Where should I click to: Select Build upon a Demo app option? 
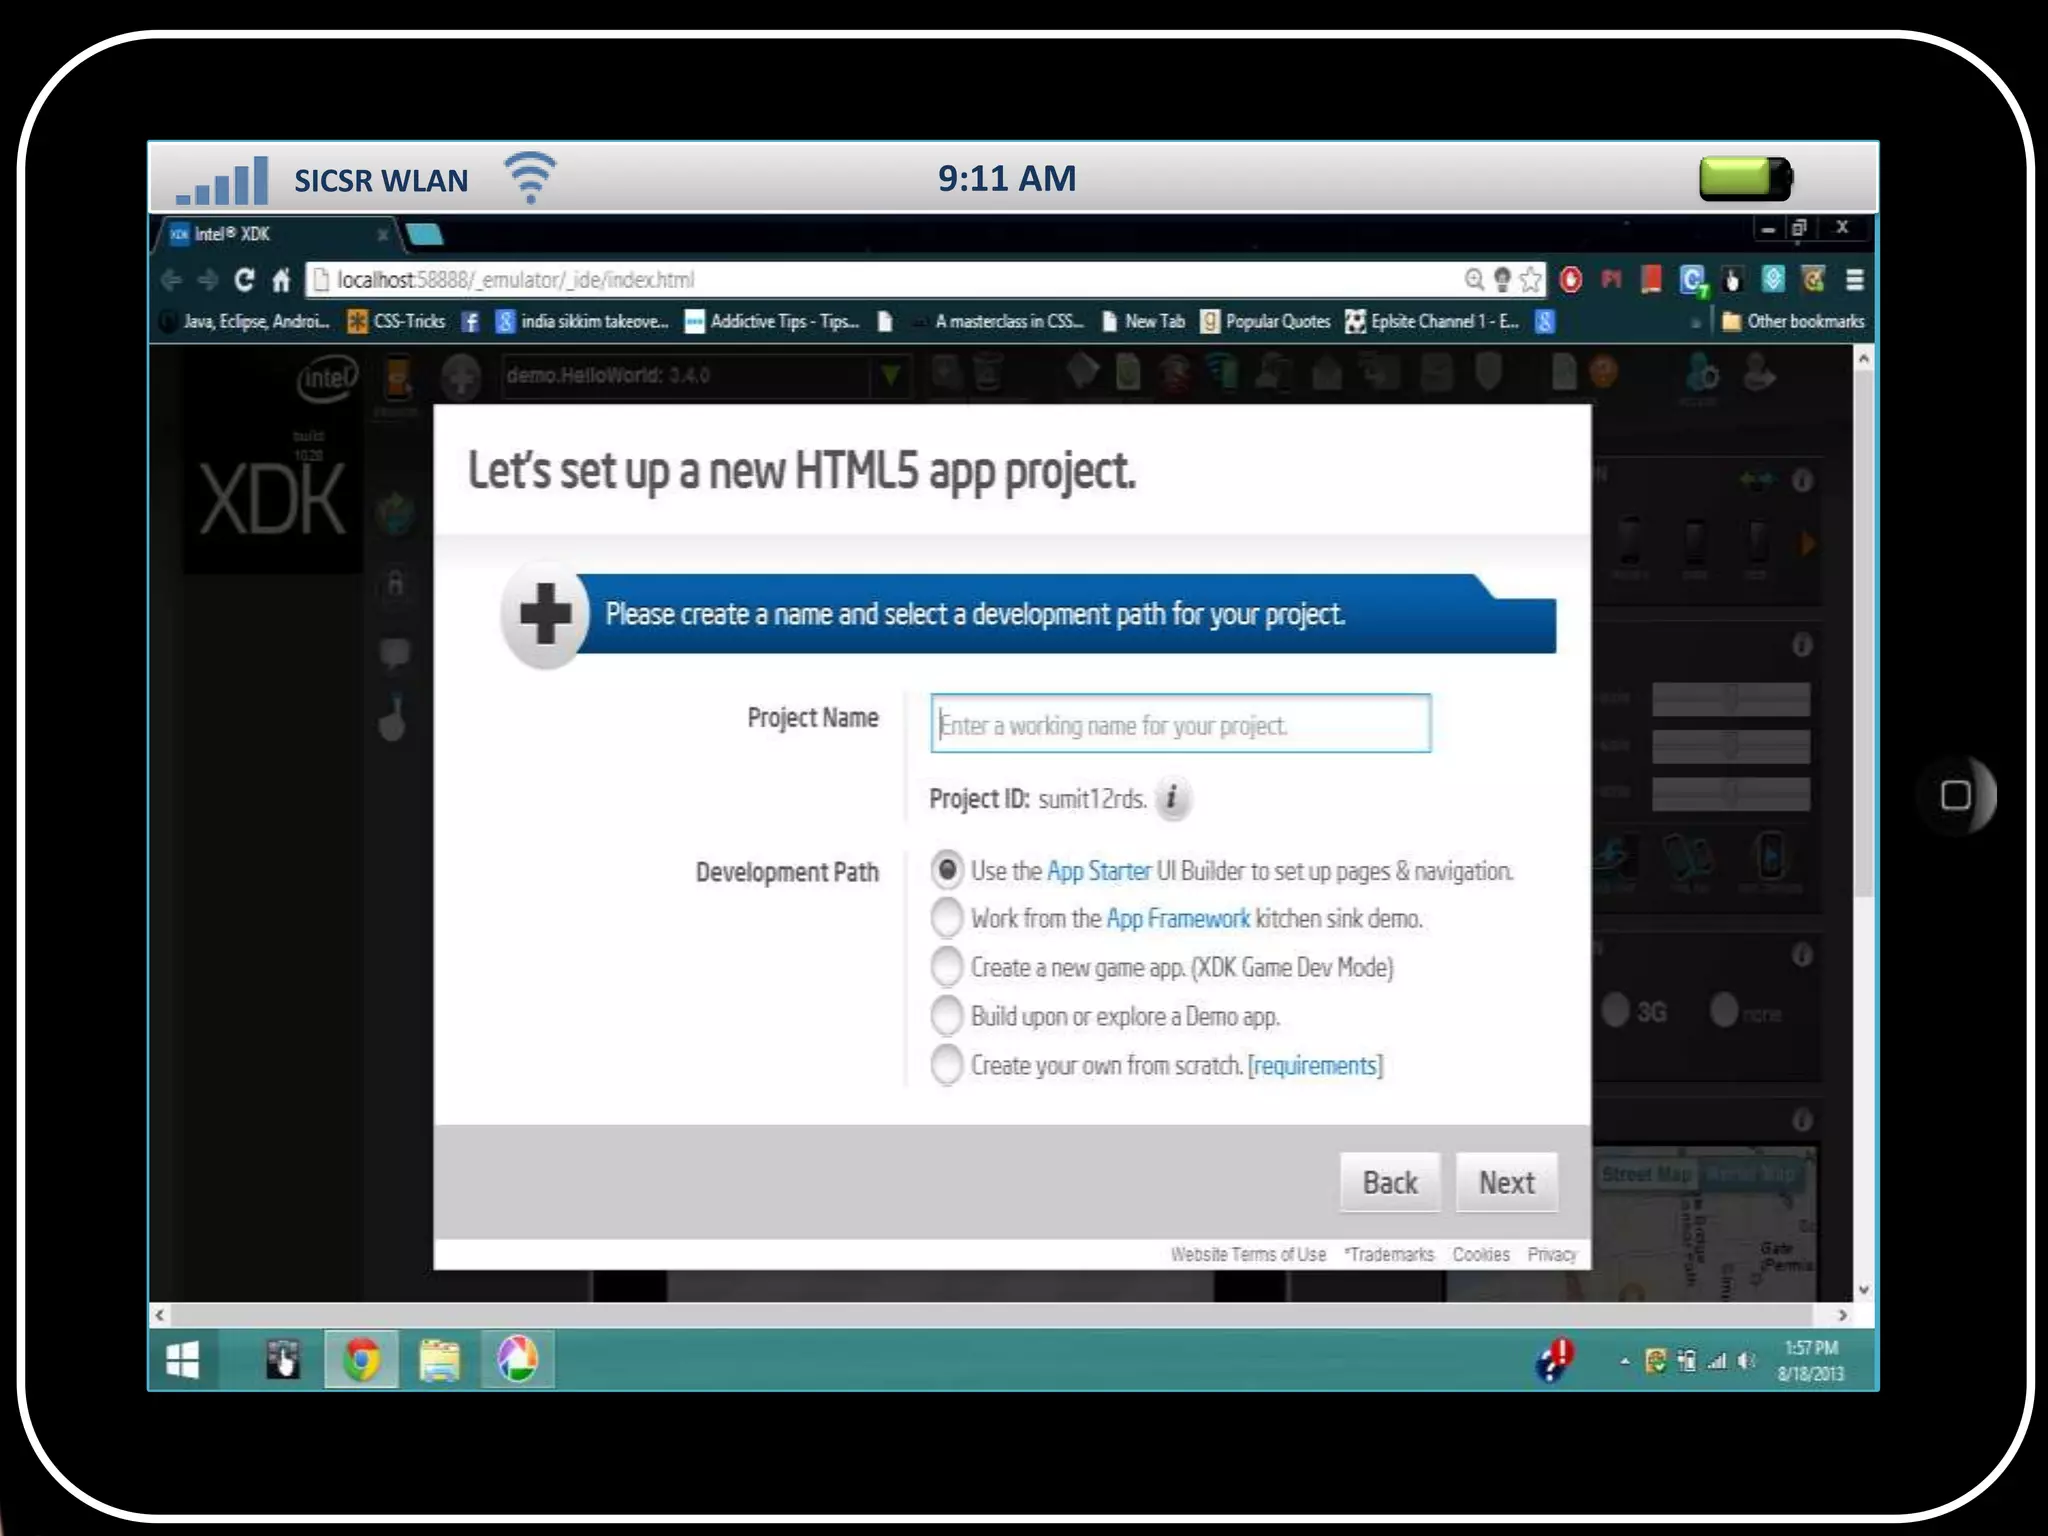click(946, 1016)
